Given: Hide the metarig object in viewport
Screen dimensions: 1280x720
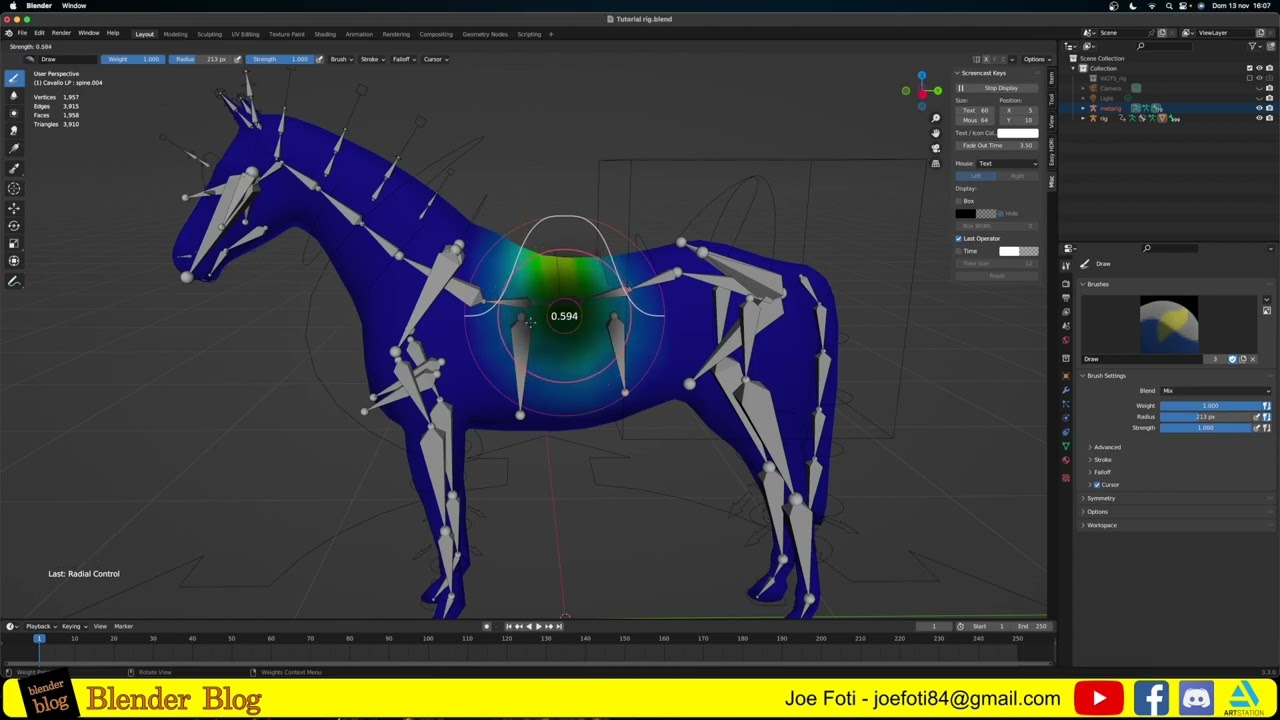Looking at the screenshot, I should pyautogui.click(x=1259, y=108).
